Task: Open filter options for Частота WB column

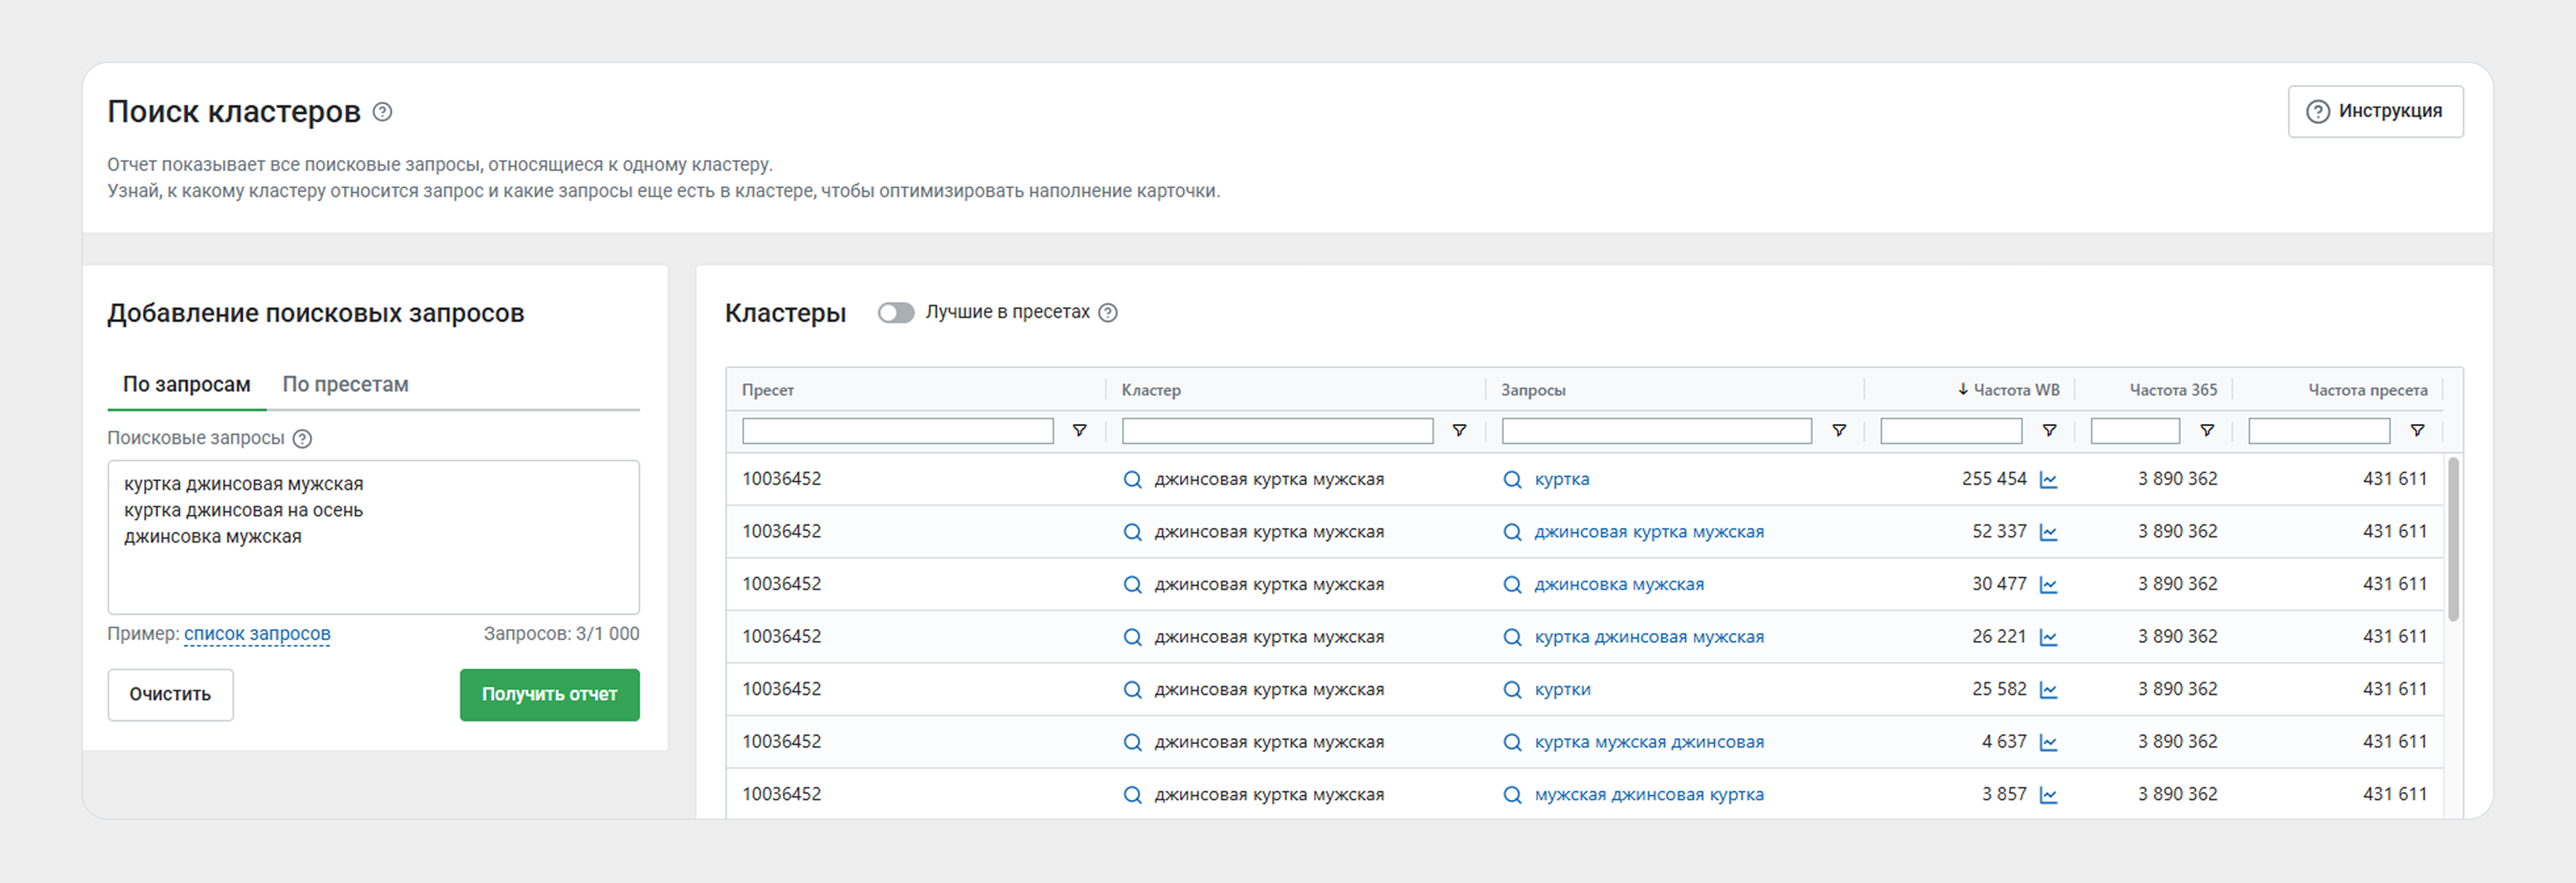Action: click(x=2049, y=431)
